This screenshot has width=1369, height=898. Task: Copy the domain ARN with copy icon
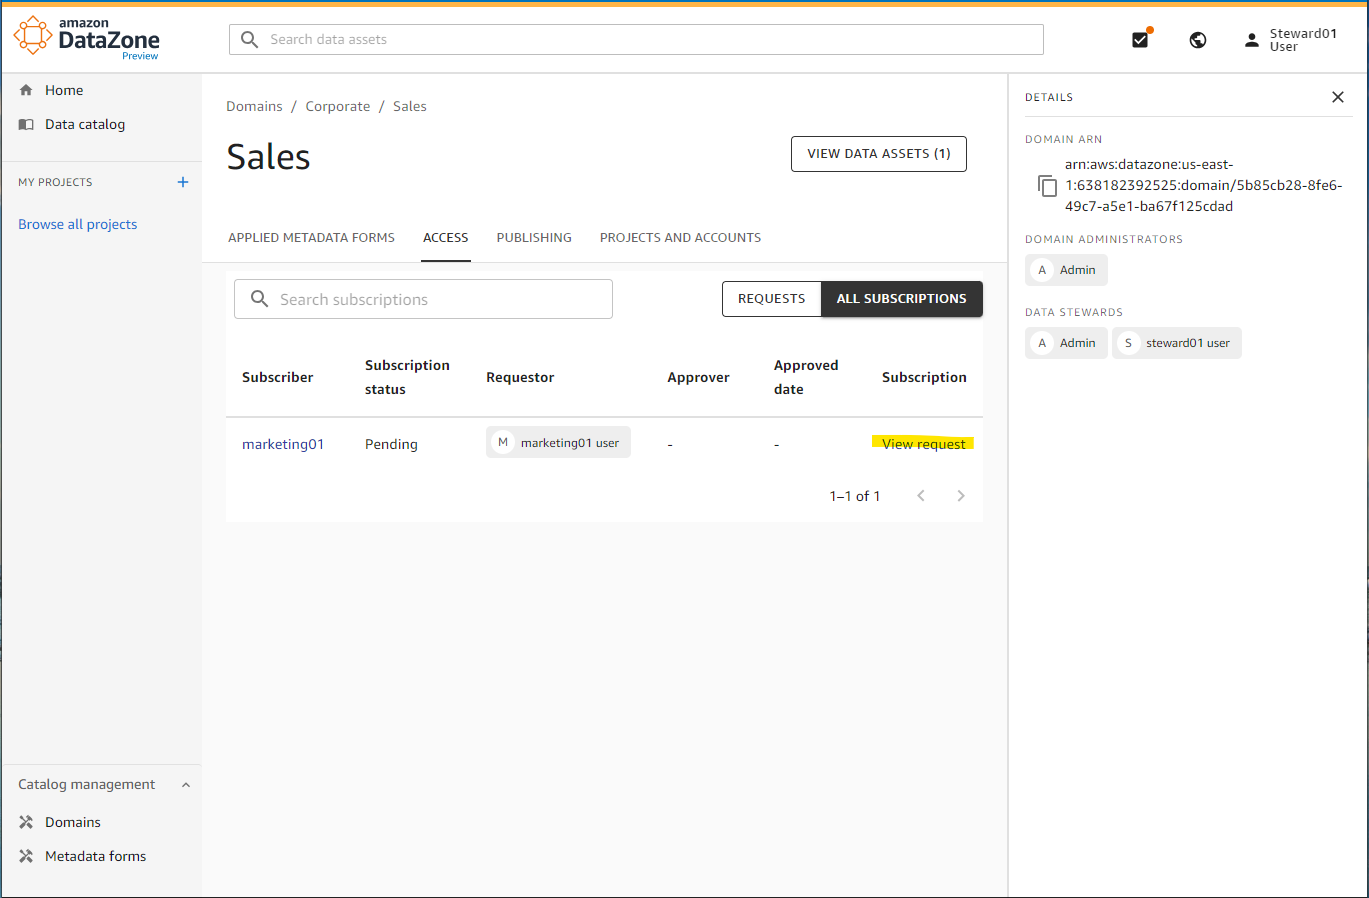click(1047, 186)
